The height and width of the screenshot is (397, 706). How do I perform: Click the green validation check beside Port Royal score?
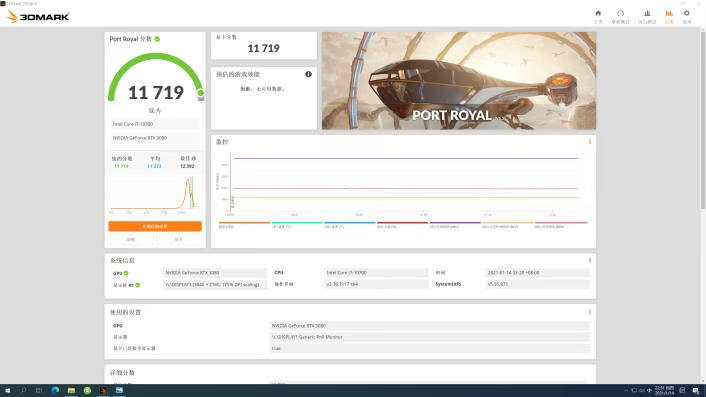pyautogui.click(x=157, y=39)
